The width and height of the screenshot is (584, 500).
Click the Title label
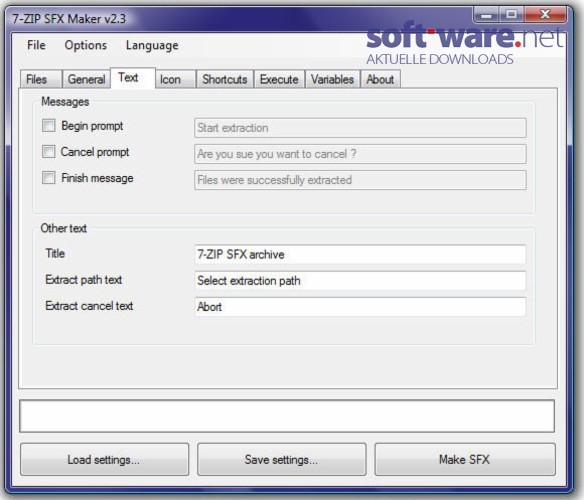[x=55, y=253]
